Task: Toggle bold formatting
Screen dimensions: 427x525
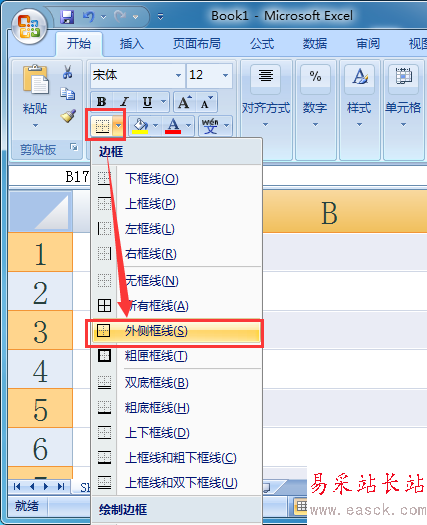Action: (101, 101)
